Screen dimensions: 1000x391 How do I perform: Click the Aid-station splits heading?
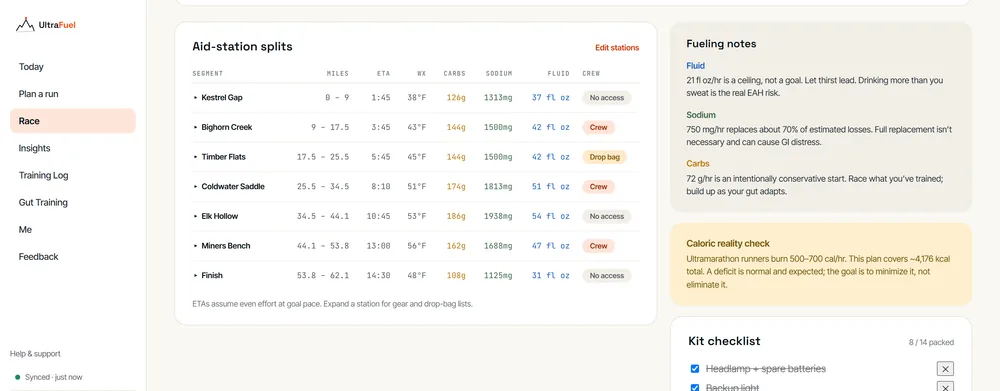pyautogui.click(x=242, y=47)
